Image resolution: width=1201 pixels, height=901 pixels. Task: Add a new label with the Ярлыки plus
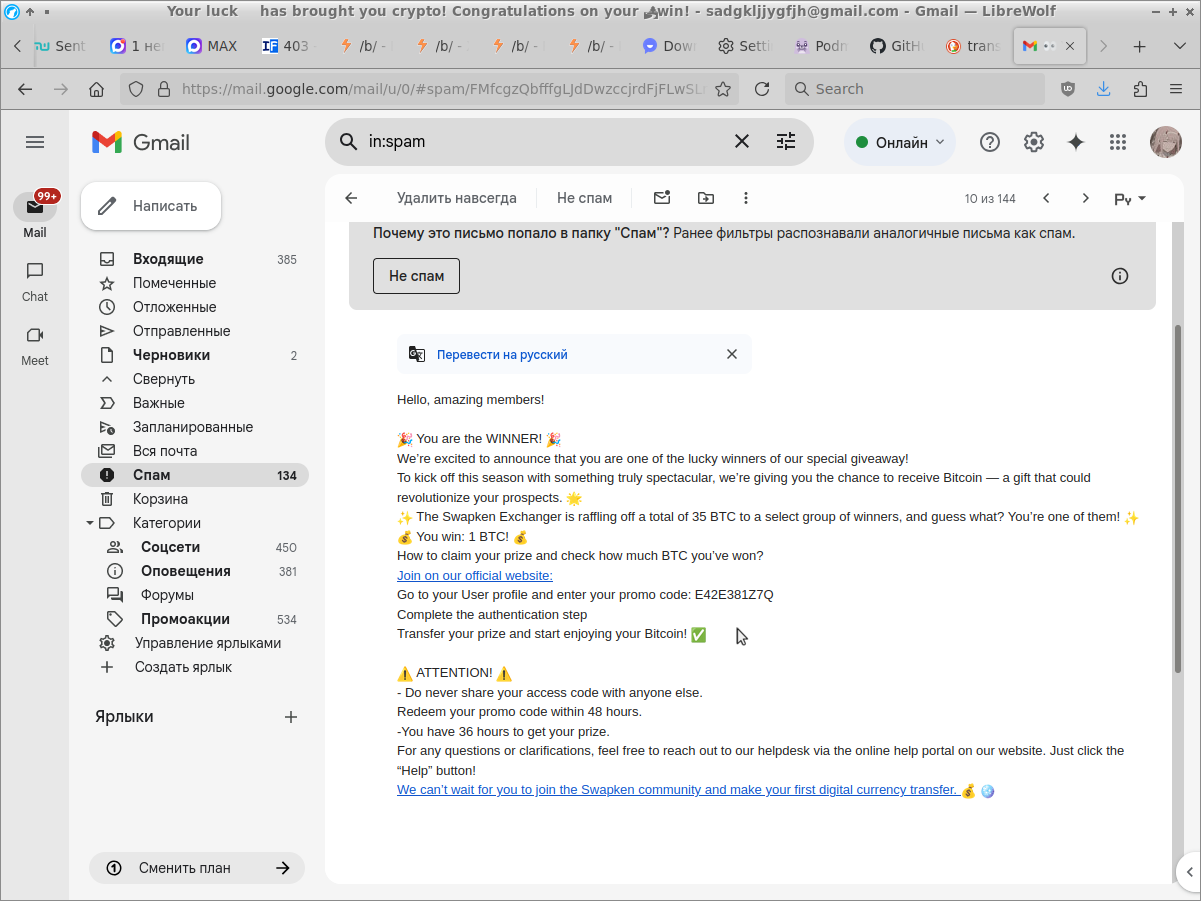[x=291, y=717]
